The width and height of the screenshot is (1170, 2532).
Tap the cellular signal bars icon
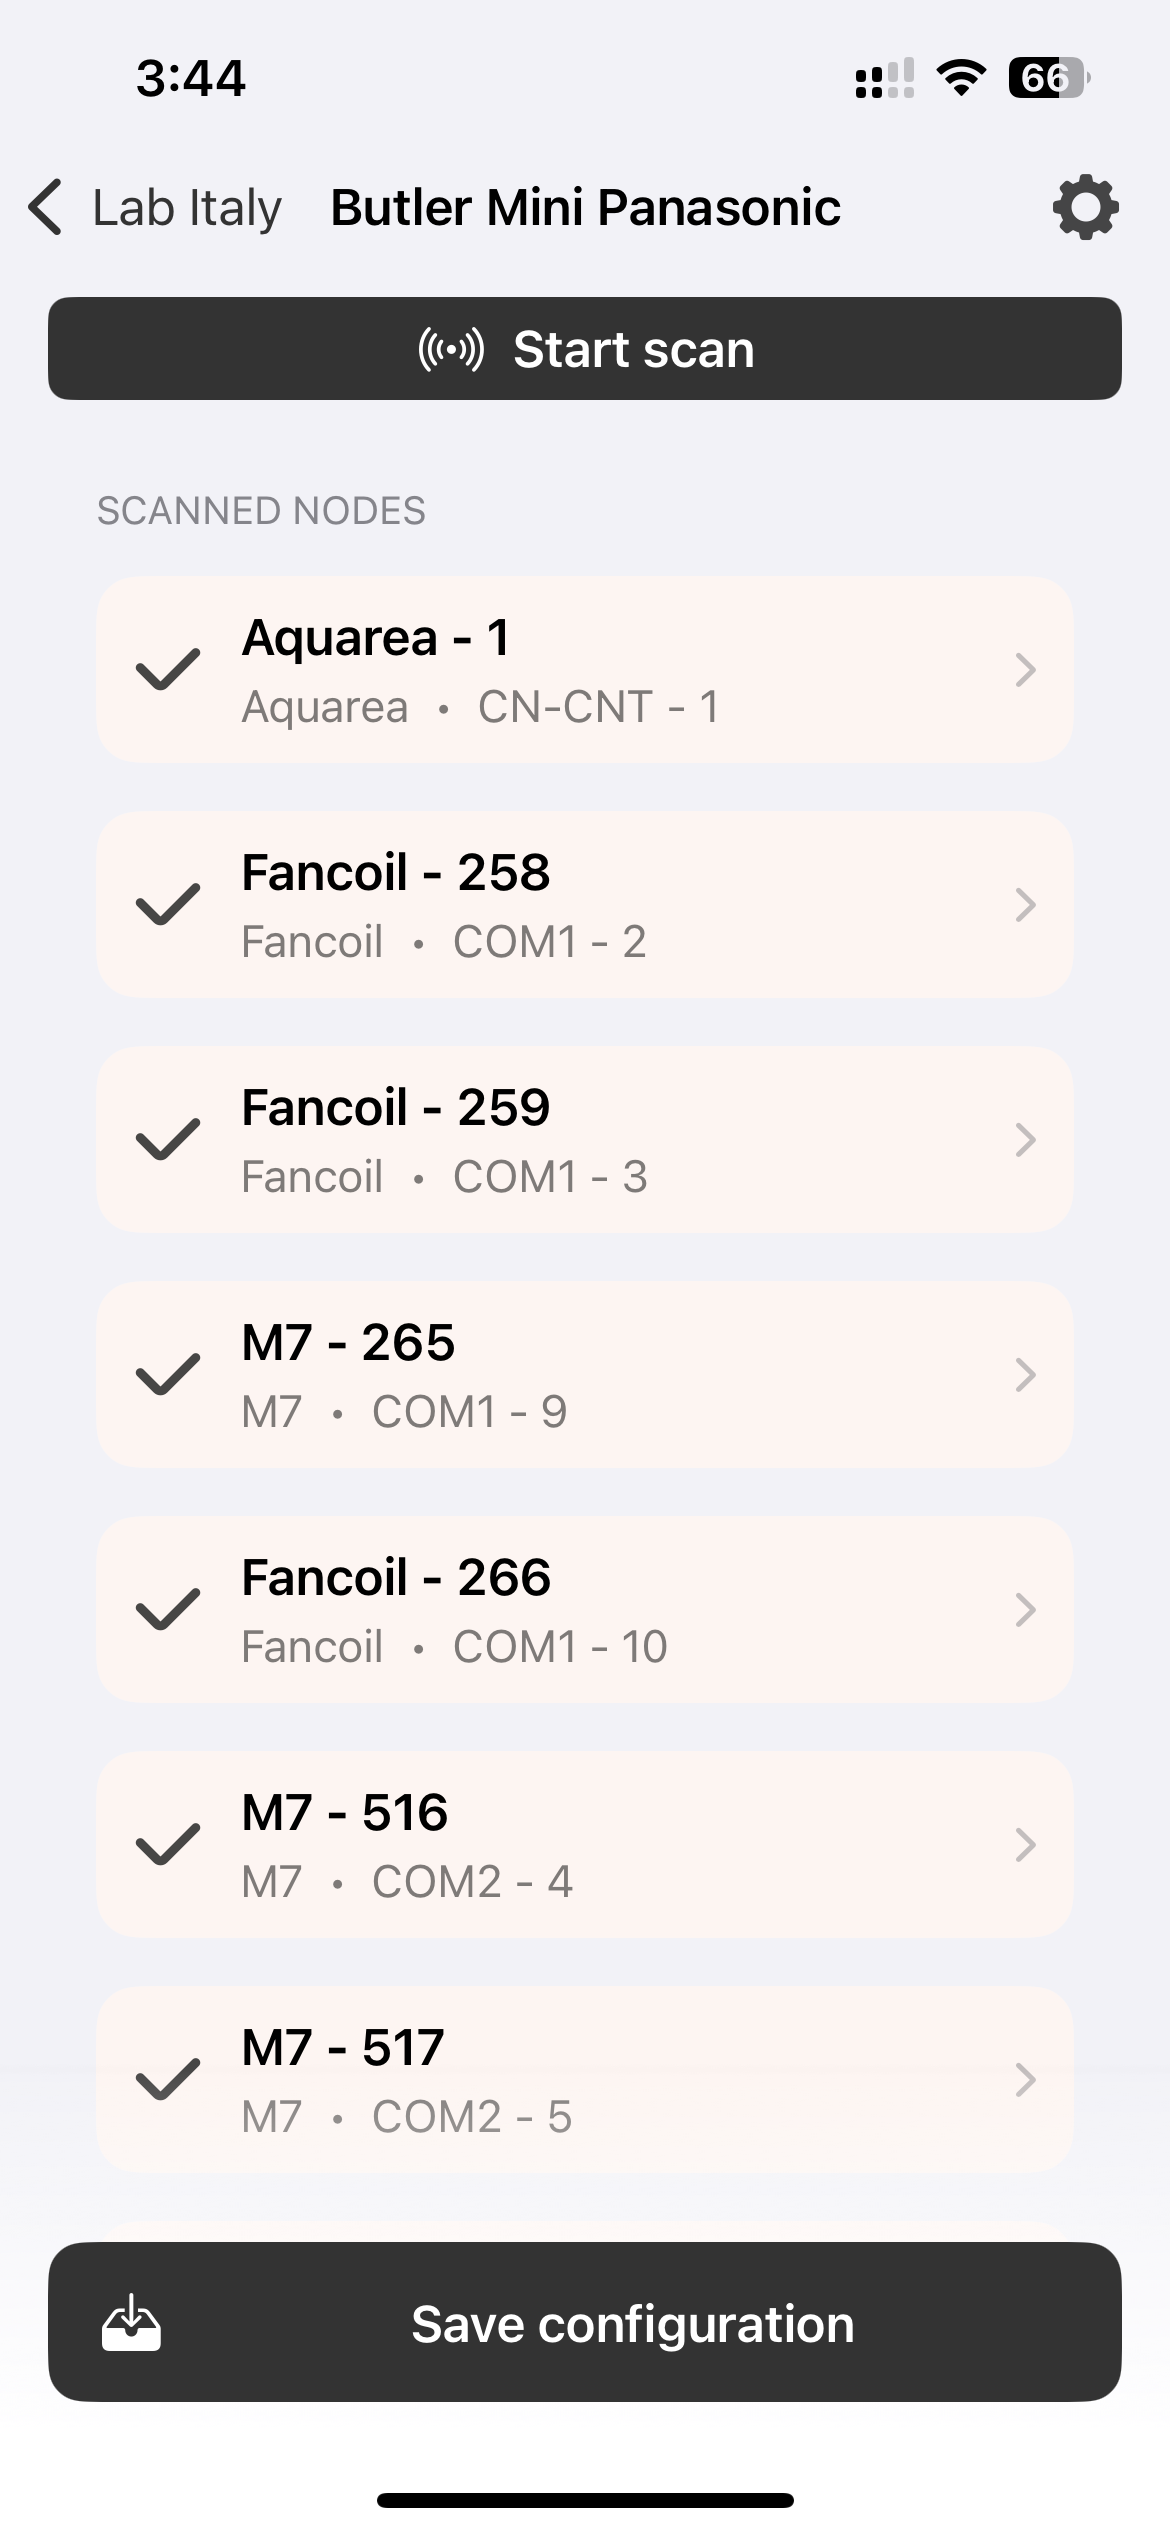click(885, 78)
